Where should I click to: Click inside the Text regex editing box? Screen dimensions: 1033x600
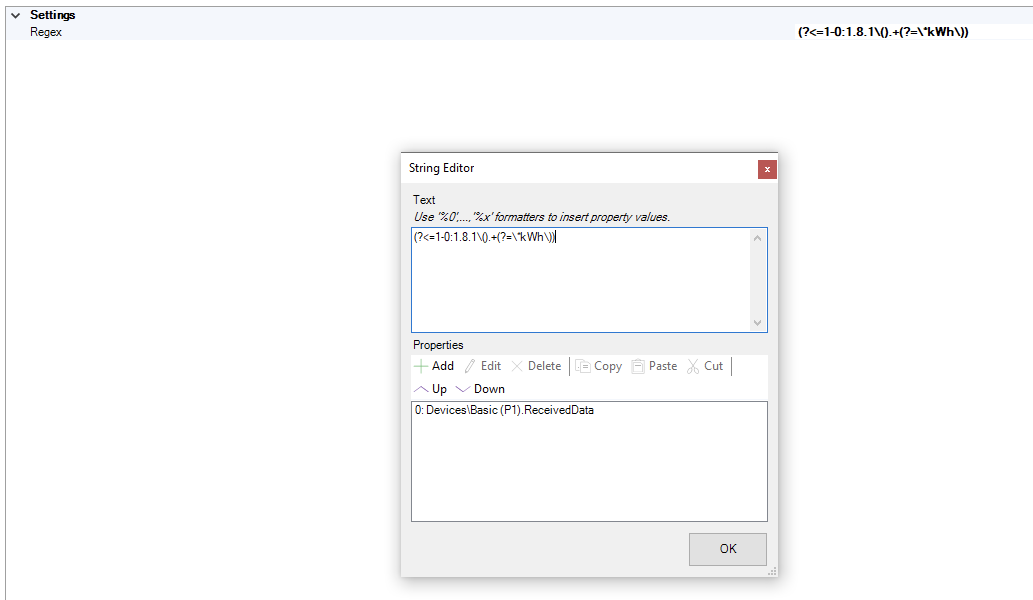pos(580,280)
